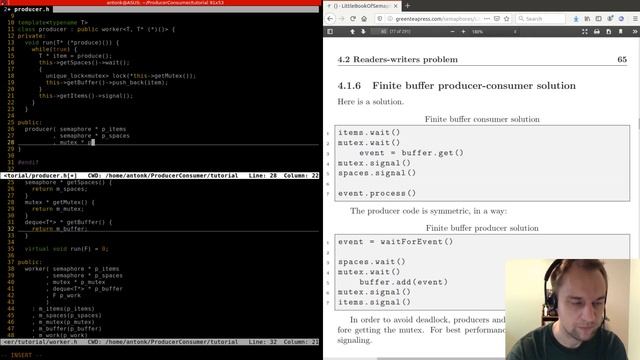Click the 'spaces.signal()' code line

tap(377, 173)
